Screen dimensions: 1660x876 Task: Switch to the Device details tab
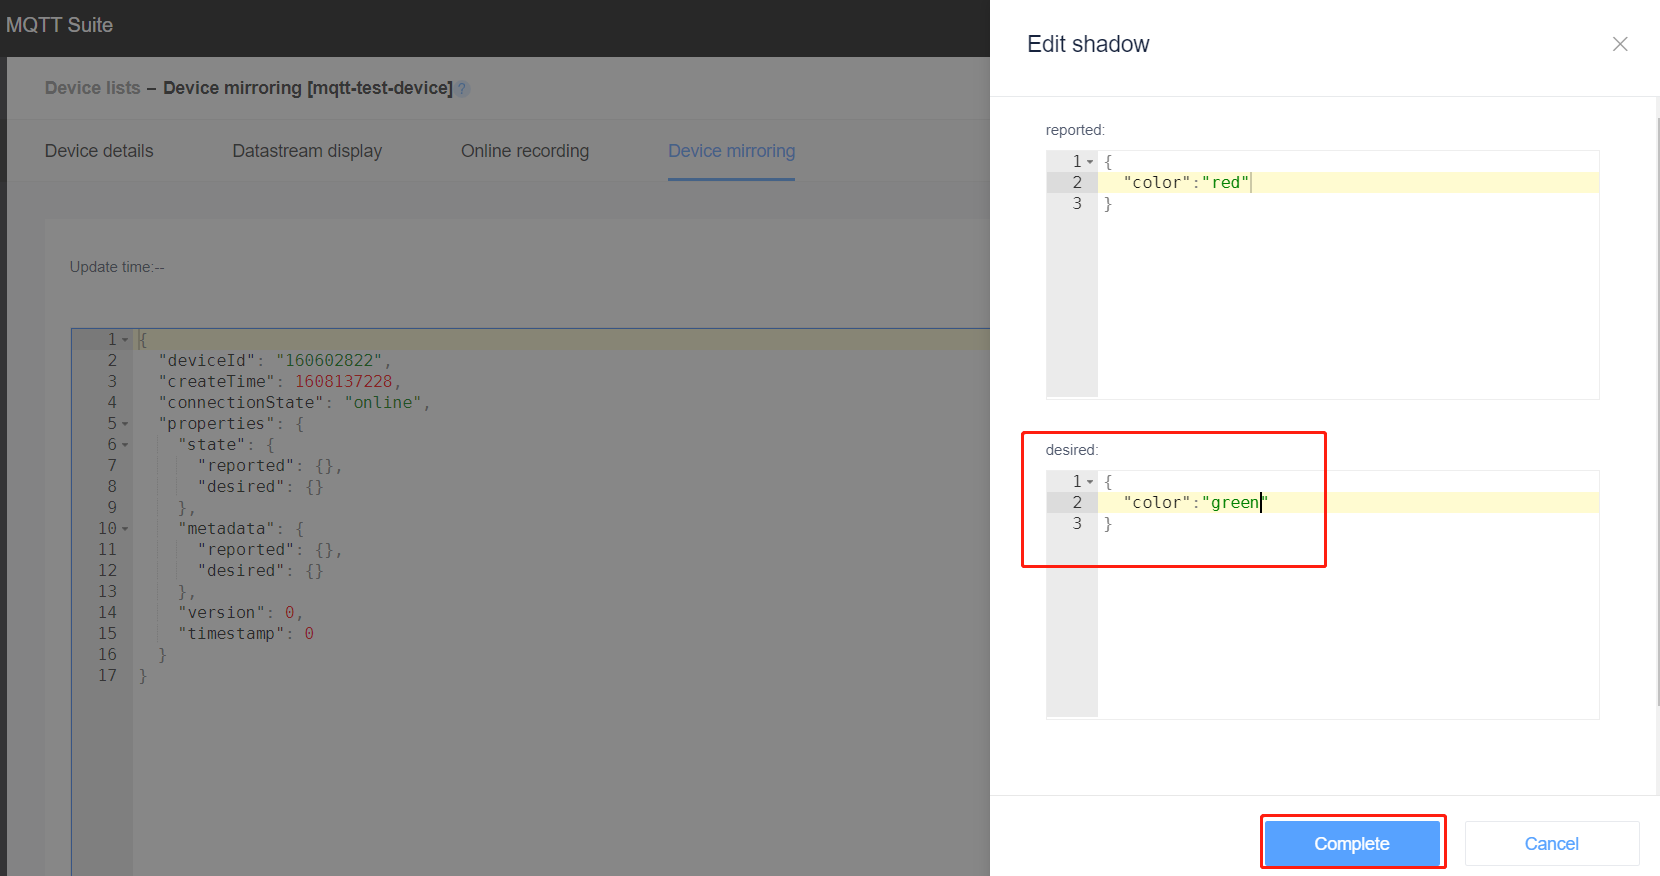(x=99, y=151)
